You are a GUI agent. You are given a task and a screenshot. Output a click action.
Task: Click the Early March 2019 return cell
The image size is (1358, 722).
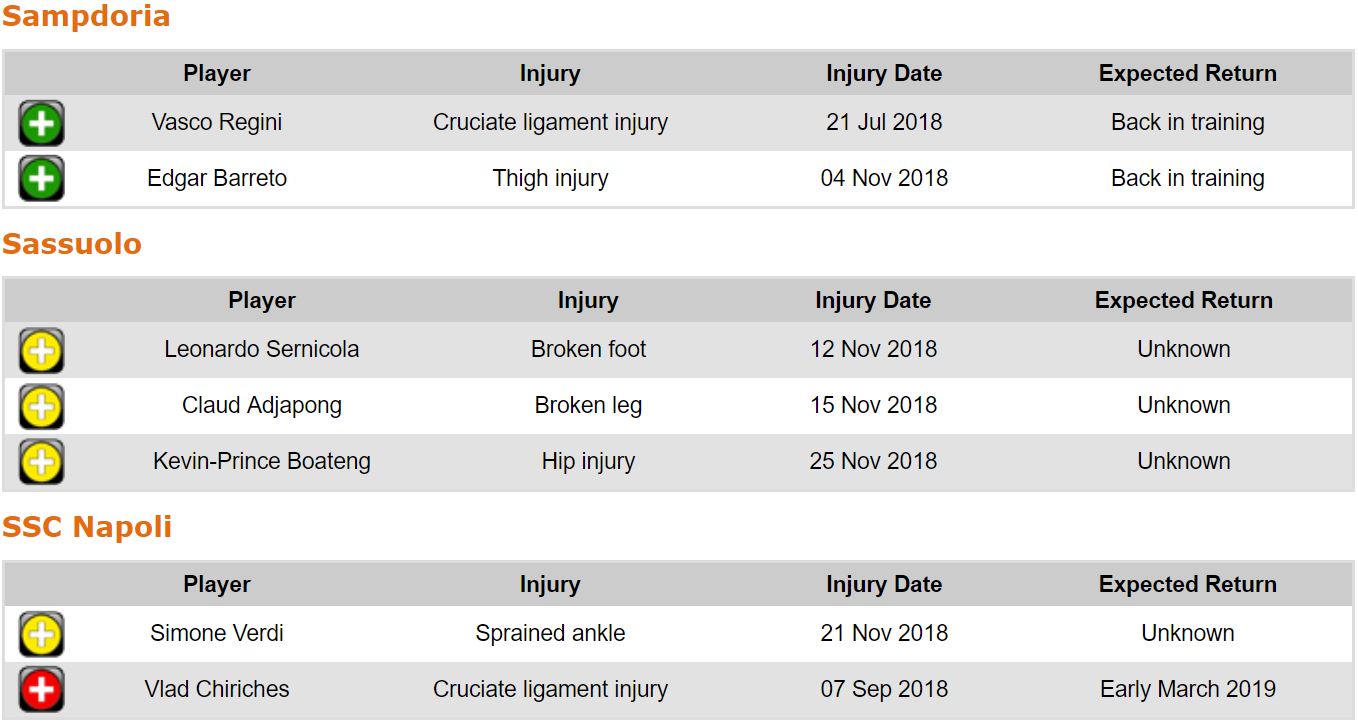1188,689
